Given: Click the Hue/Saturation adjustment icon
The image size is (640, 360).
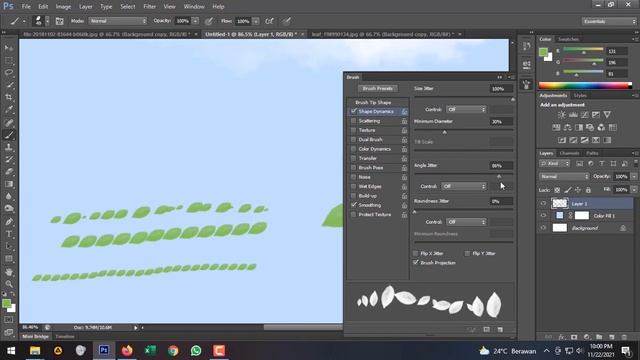Looking at the screenshot, I should [556, 127].
